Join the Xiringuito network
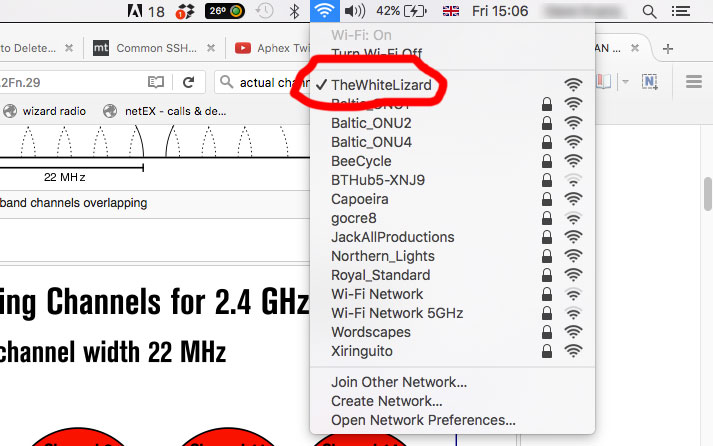The height and width of the screenshot is (446, 713). point(452,351)
